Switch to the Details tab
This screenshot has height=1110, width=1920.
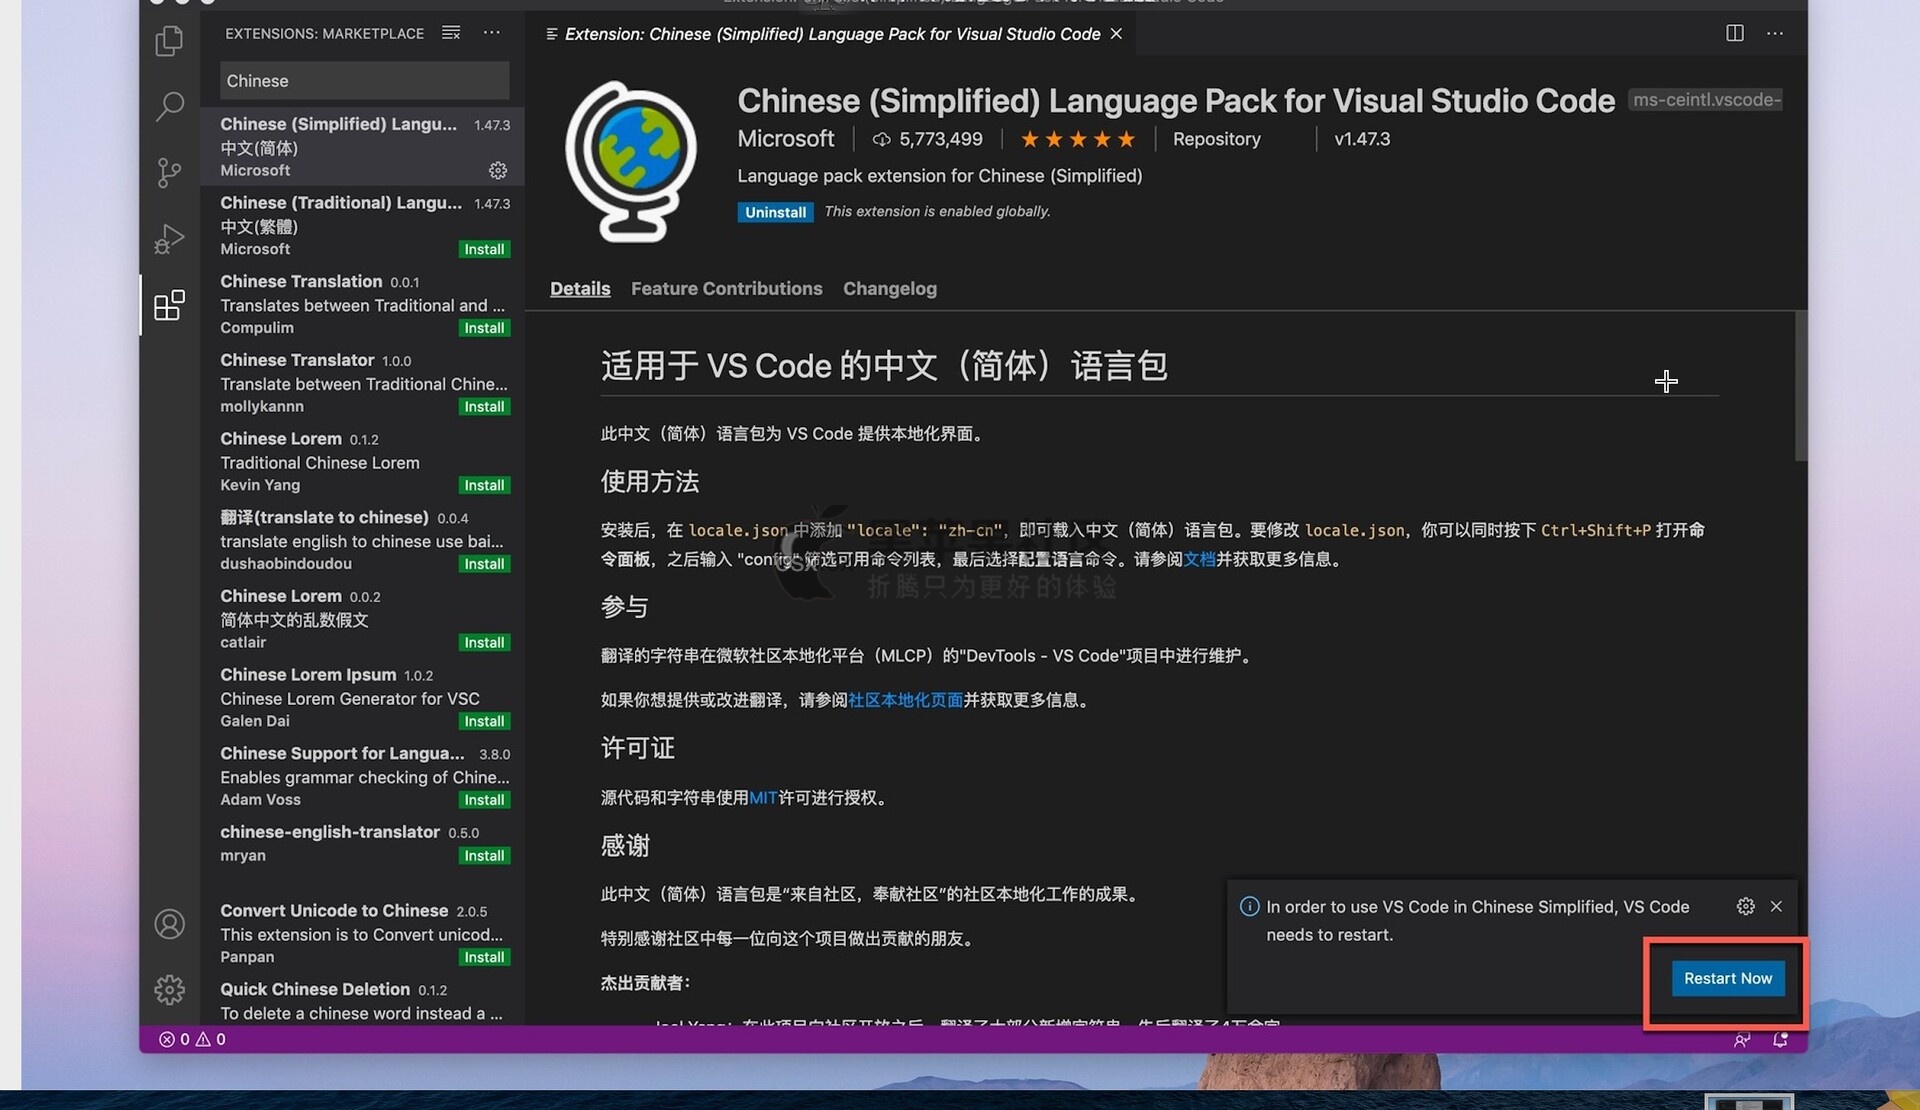[580, 288]
